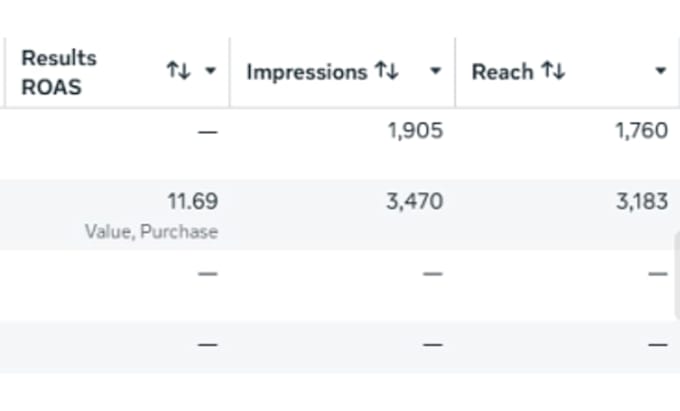The width and height of the screenshot is (680, 411).
Task: Click the Impressions column header text
Action: coord(307,72)
